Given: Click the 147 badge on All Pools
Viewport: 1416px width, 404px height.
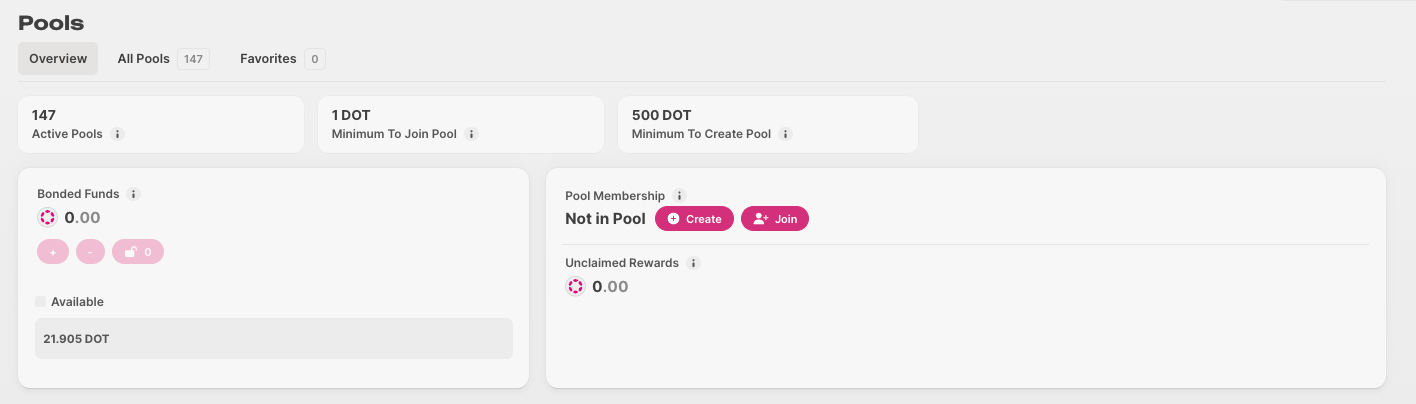Looking at the screenshot, I should coord(193,59).
